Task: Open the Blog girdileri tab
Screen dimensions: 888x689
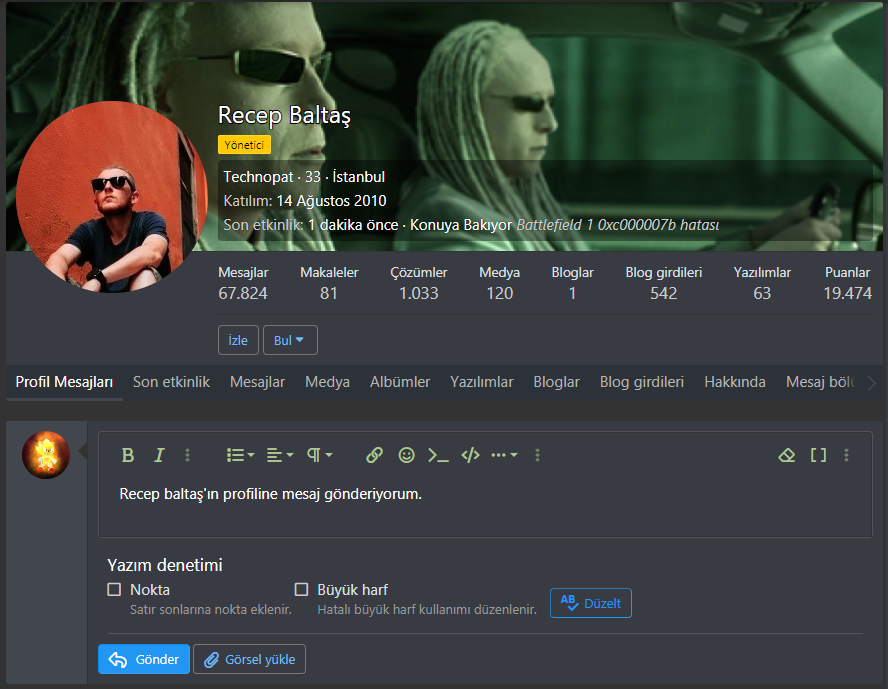Action: 642,382
